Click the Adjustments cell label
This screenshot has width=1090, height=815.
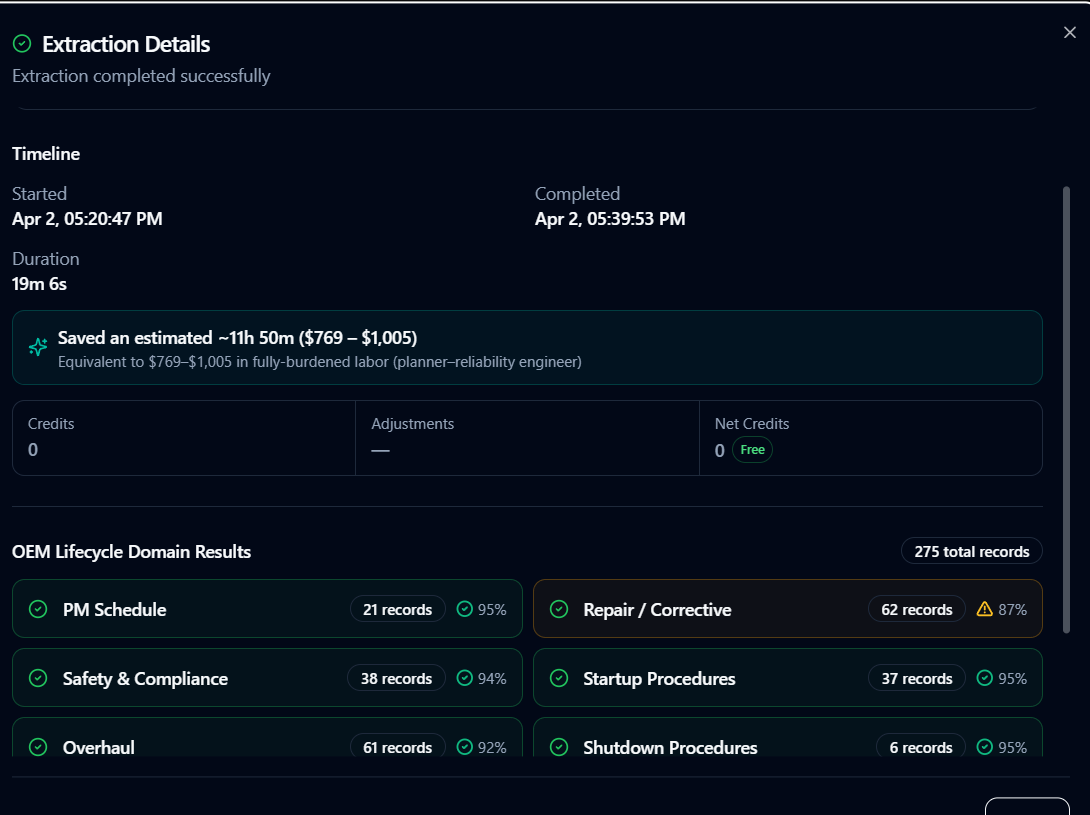click(412, 423)
